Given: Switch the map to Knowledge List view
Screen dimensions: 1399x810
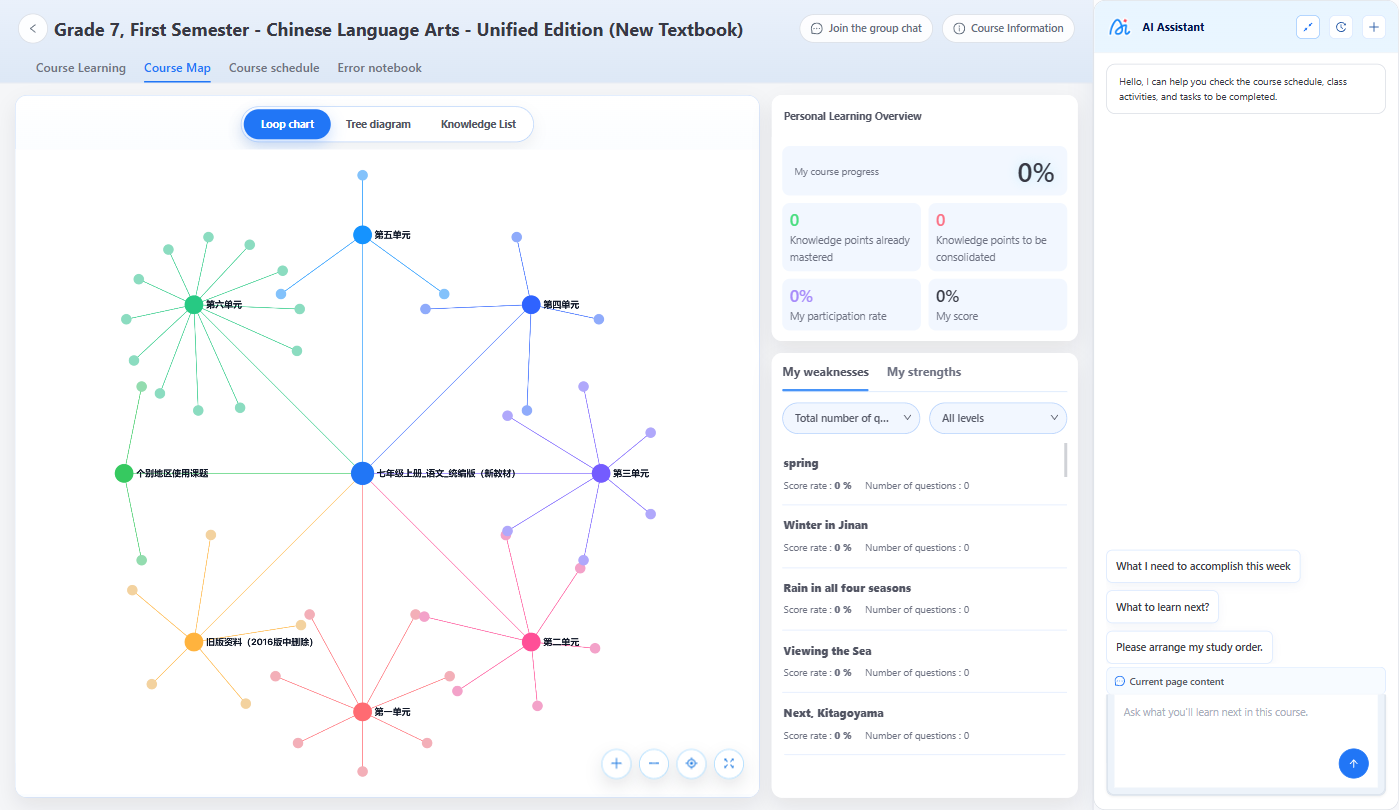Looking at the screenshot, I should [478, 124].
